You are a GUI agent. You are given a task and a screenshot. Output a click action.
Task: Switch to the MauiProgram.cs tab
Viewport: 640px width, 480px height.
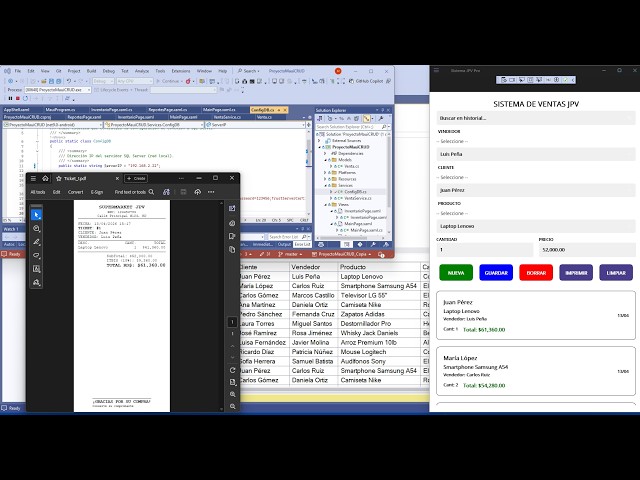pos(60,110)
